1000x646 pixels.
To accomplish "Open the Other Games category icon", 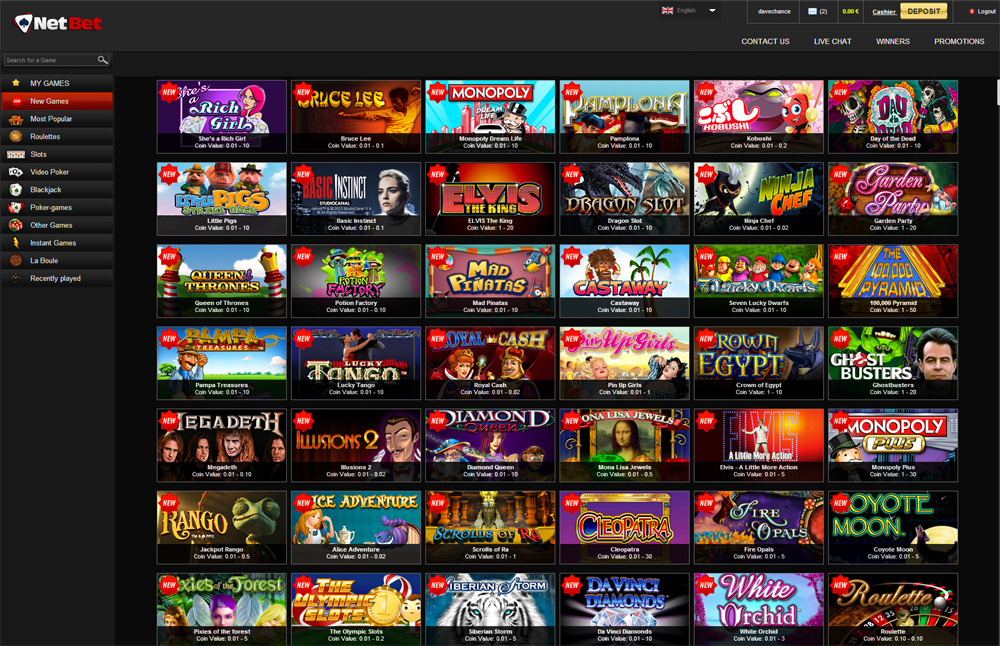I will pos(16,225).
